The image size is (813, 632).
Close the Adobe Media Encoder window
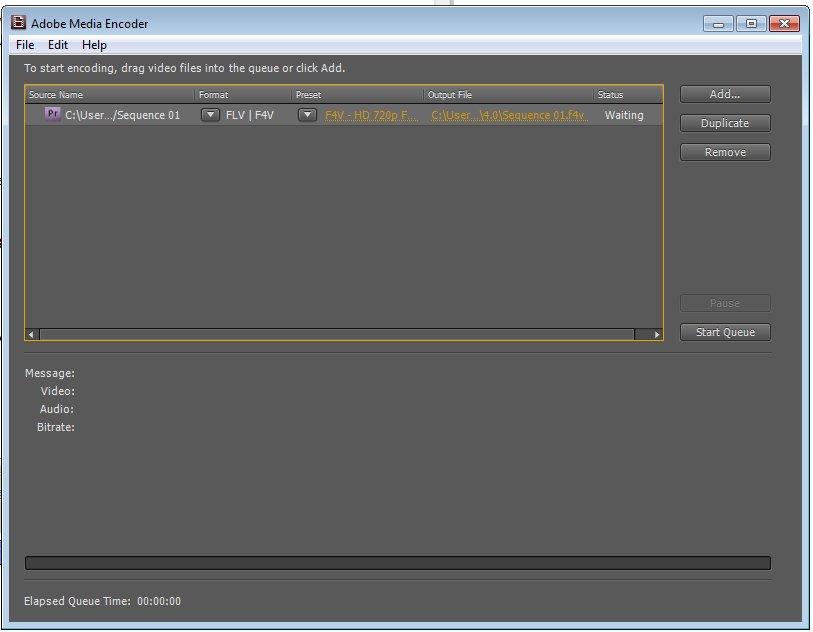[x=784, y=24]
